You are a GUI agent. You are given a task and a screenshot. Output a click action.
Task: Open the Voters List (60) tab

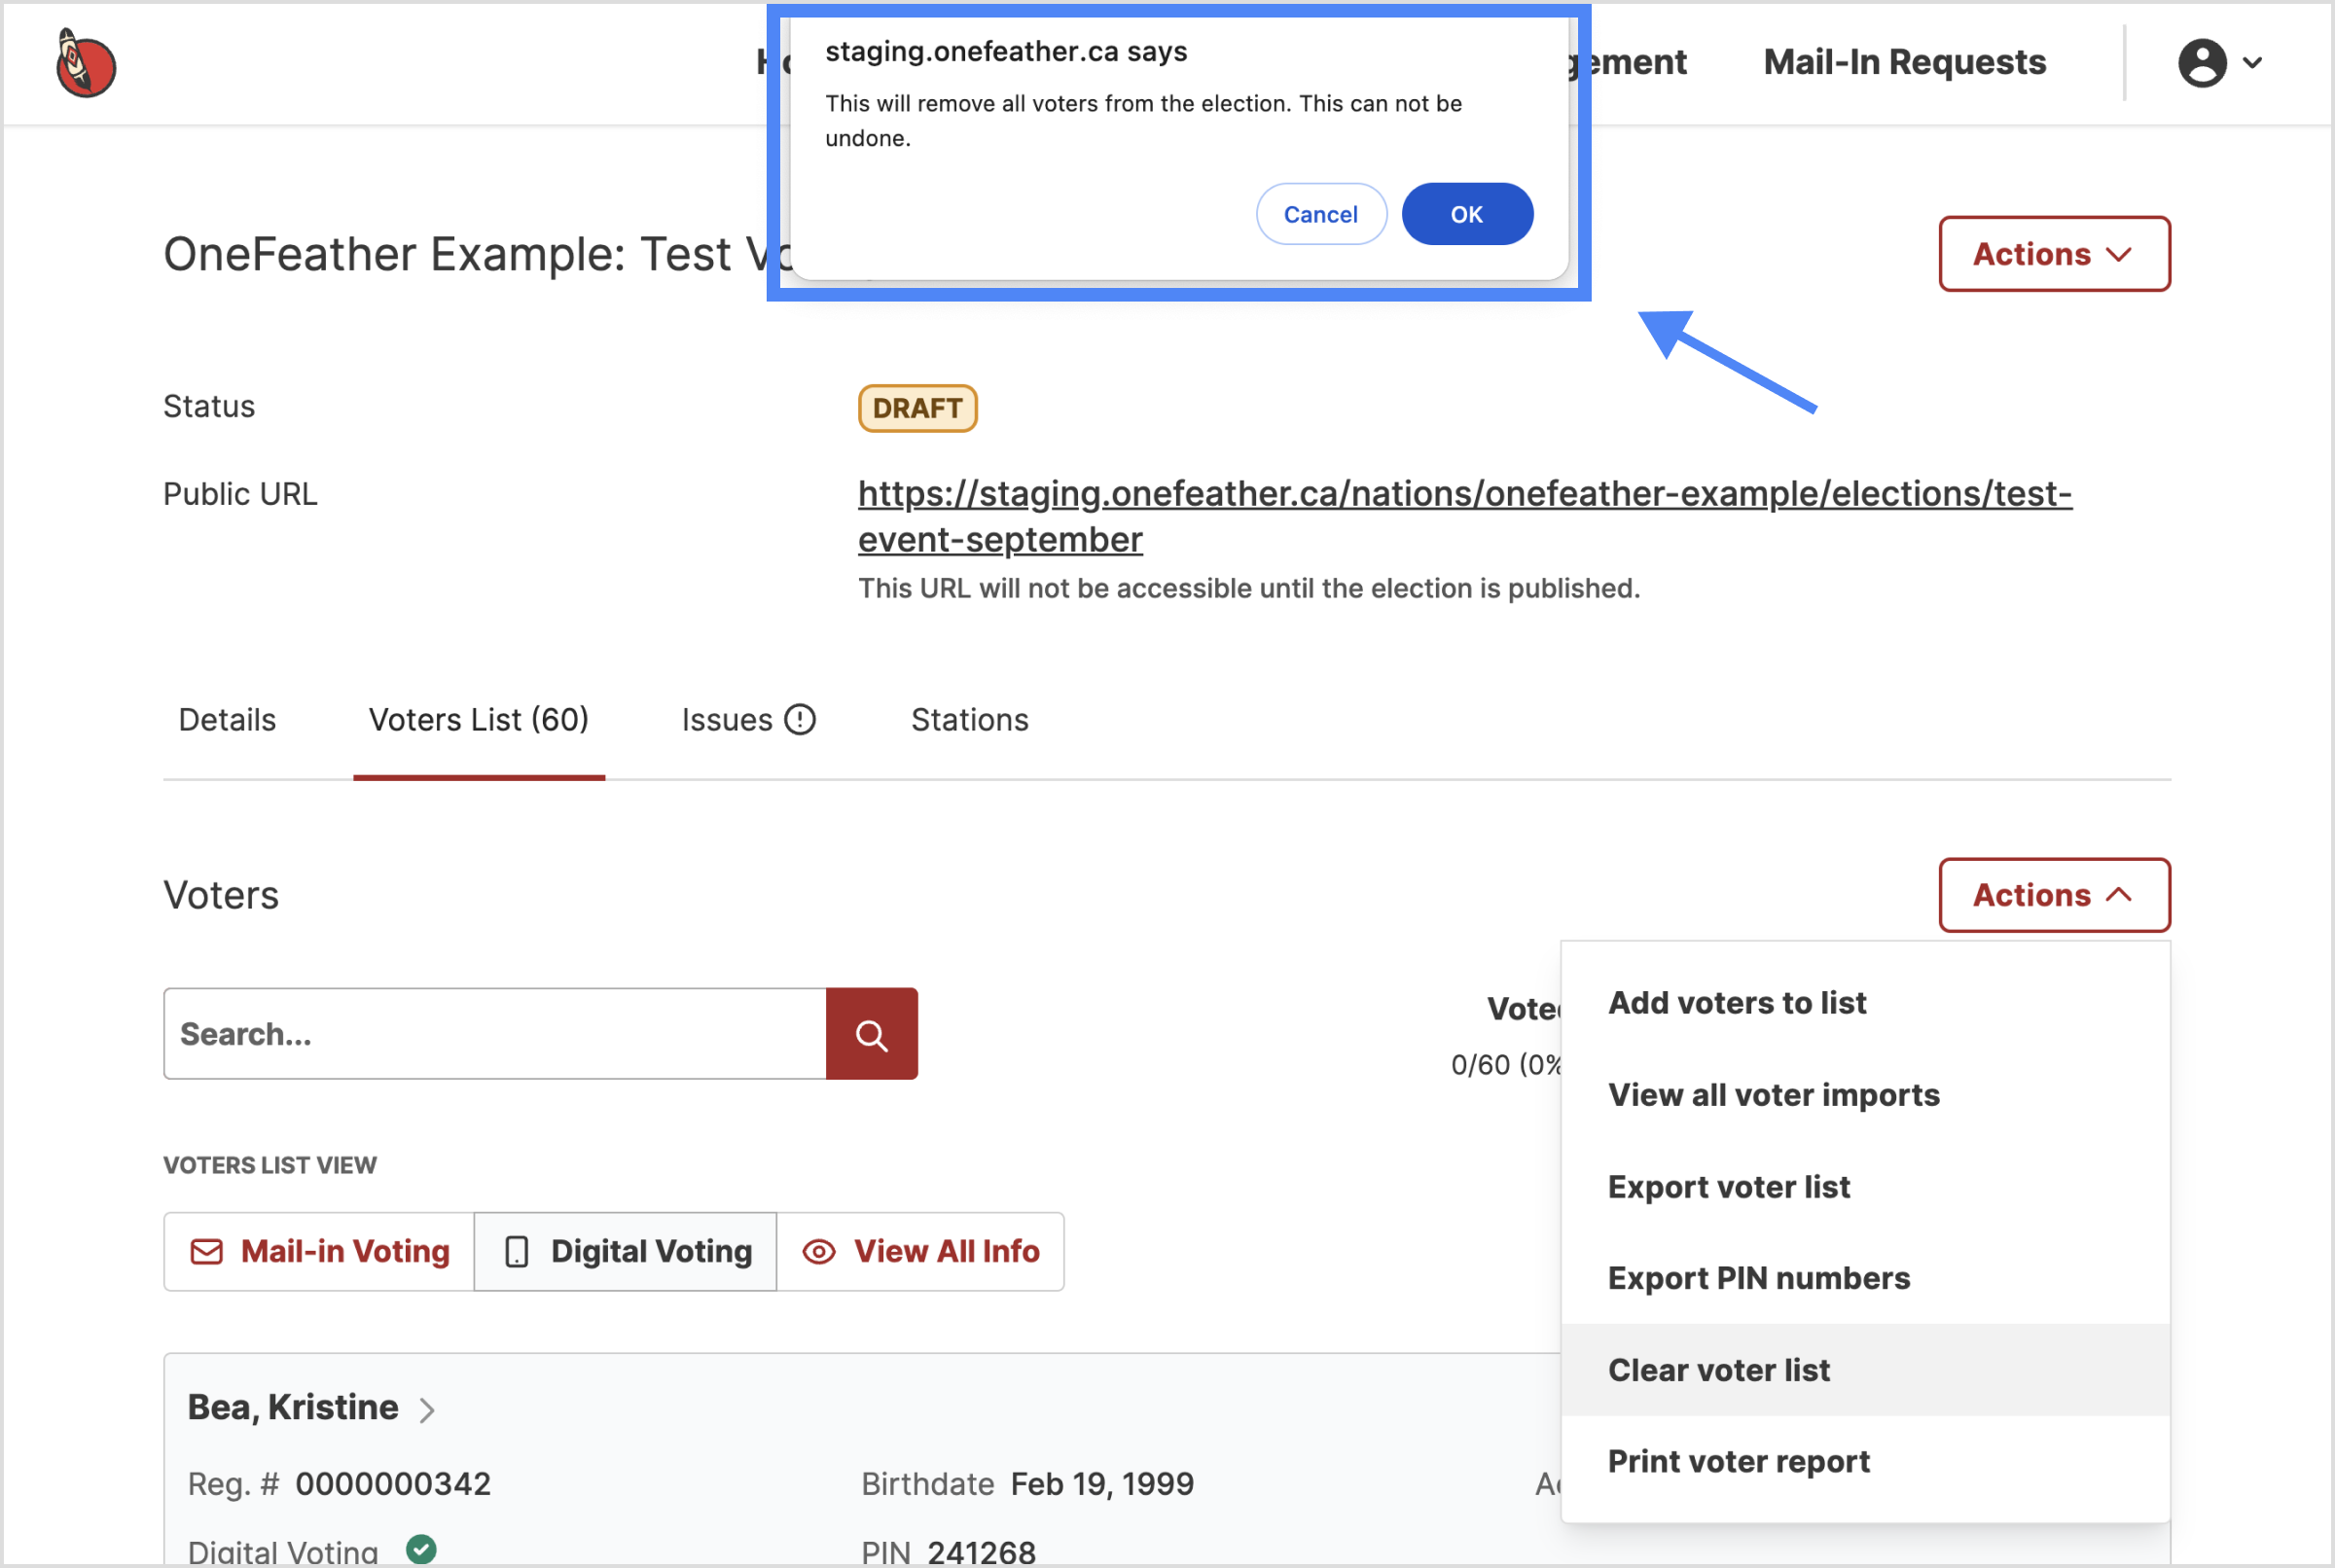[x=479, y=720]
